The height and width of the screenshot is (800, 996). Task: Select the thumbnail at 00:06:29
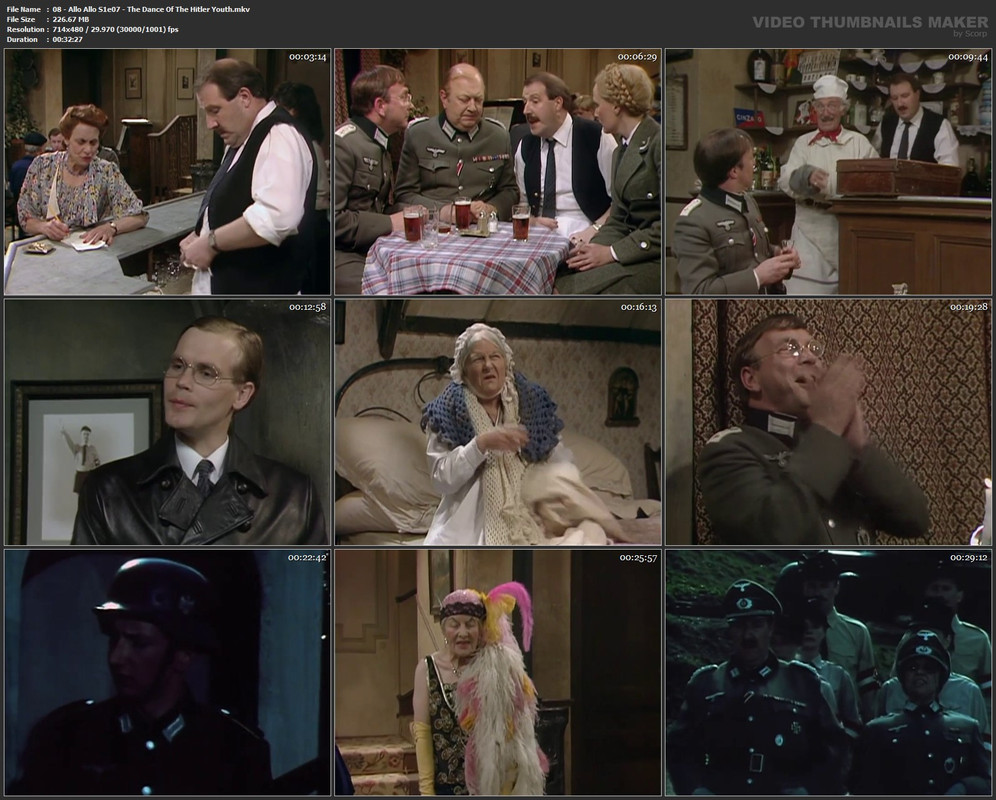coord(498,172)
